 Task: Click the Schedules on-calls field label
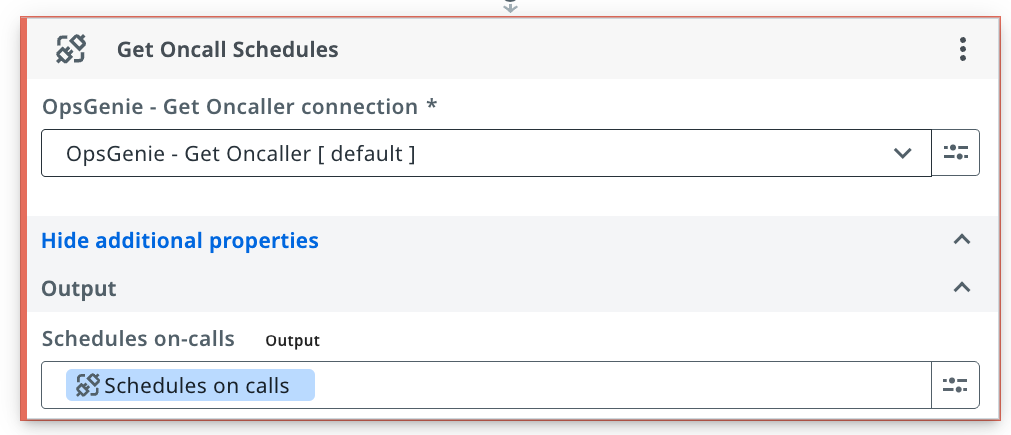coord(138,338)
